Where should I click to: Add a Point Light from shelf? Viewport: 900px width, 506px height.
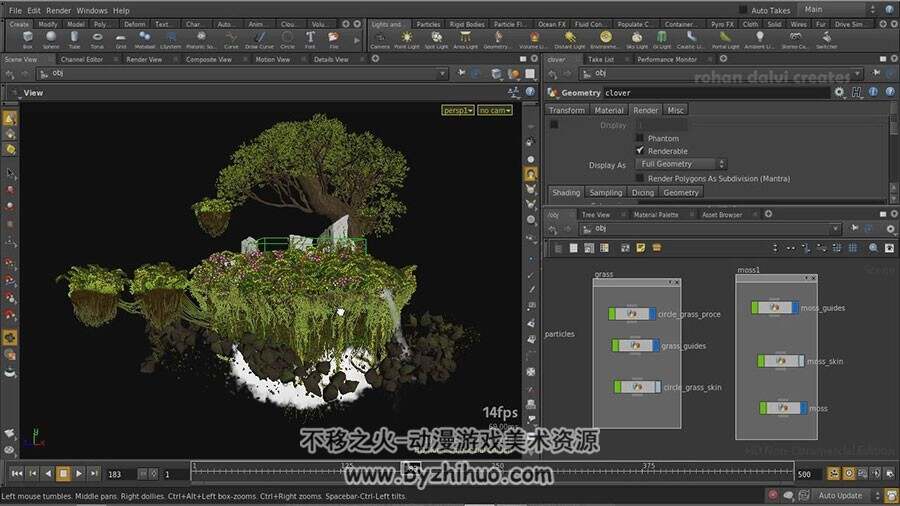point(406,40)
